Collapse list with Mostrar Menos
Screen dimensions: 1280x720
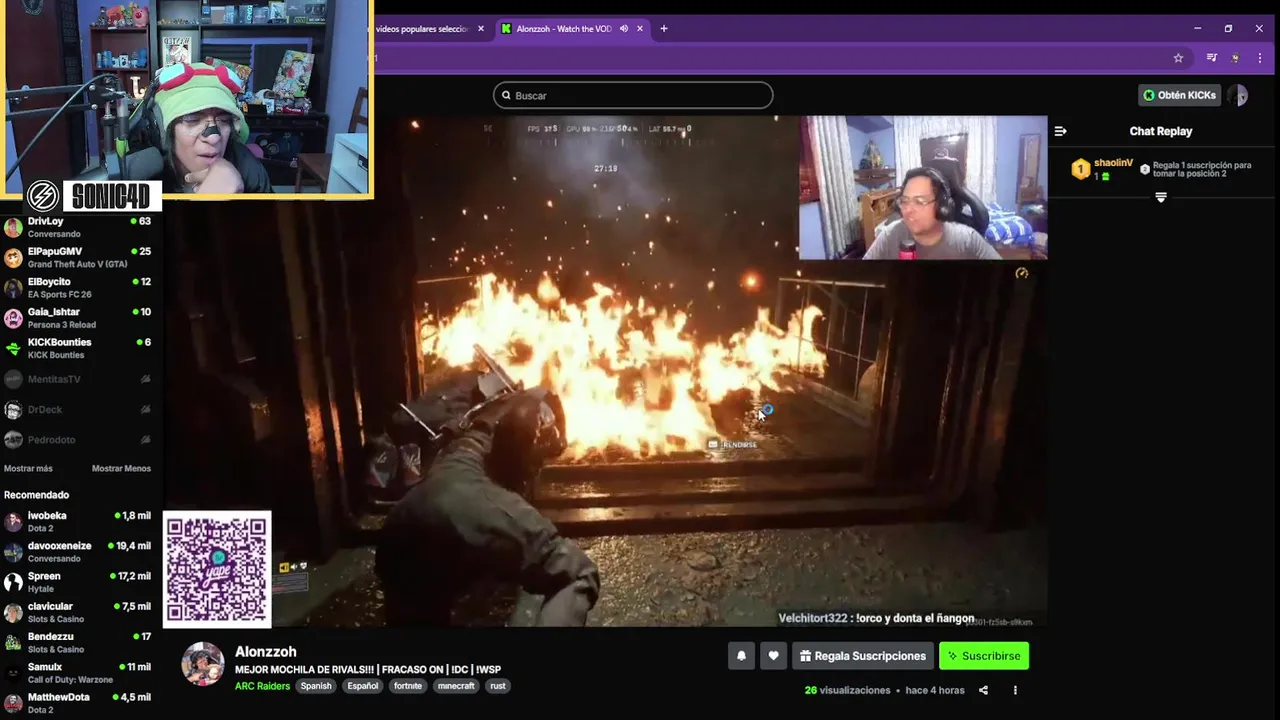coord(121,468)
